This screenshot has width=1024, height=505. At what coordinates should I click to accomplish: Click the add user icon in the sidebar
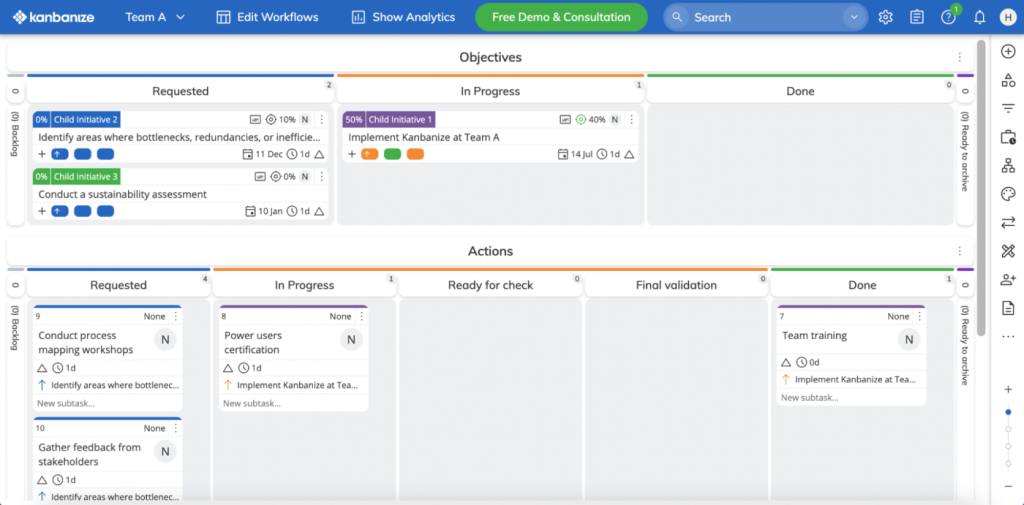(x=1008, y=280)
